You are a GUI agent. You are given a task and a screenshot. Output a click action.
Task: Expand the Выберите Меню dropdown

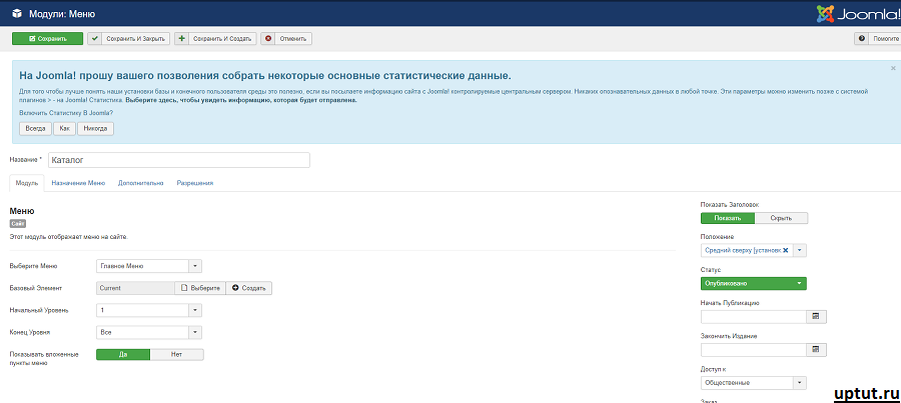click(195, 266)
